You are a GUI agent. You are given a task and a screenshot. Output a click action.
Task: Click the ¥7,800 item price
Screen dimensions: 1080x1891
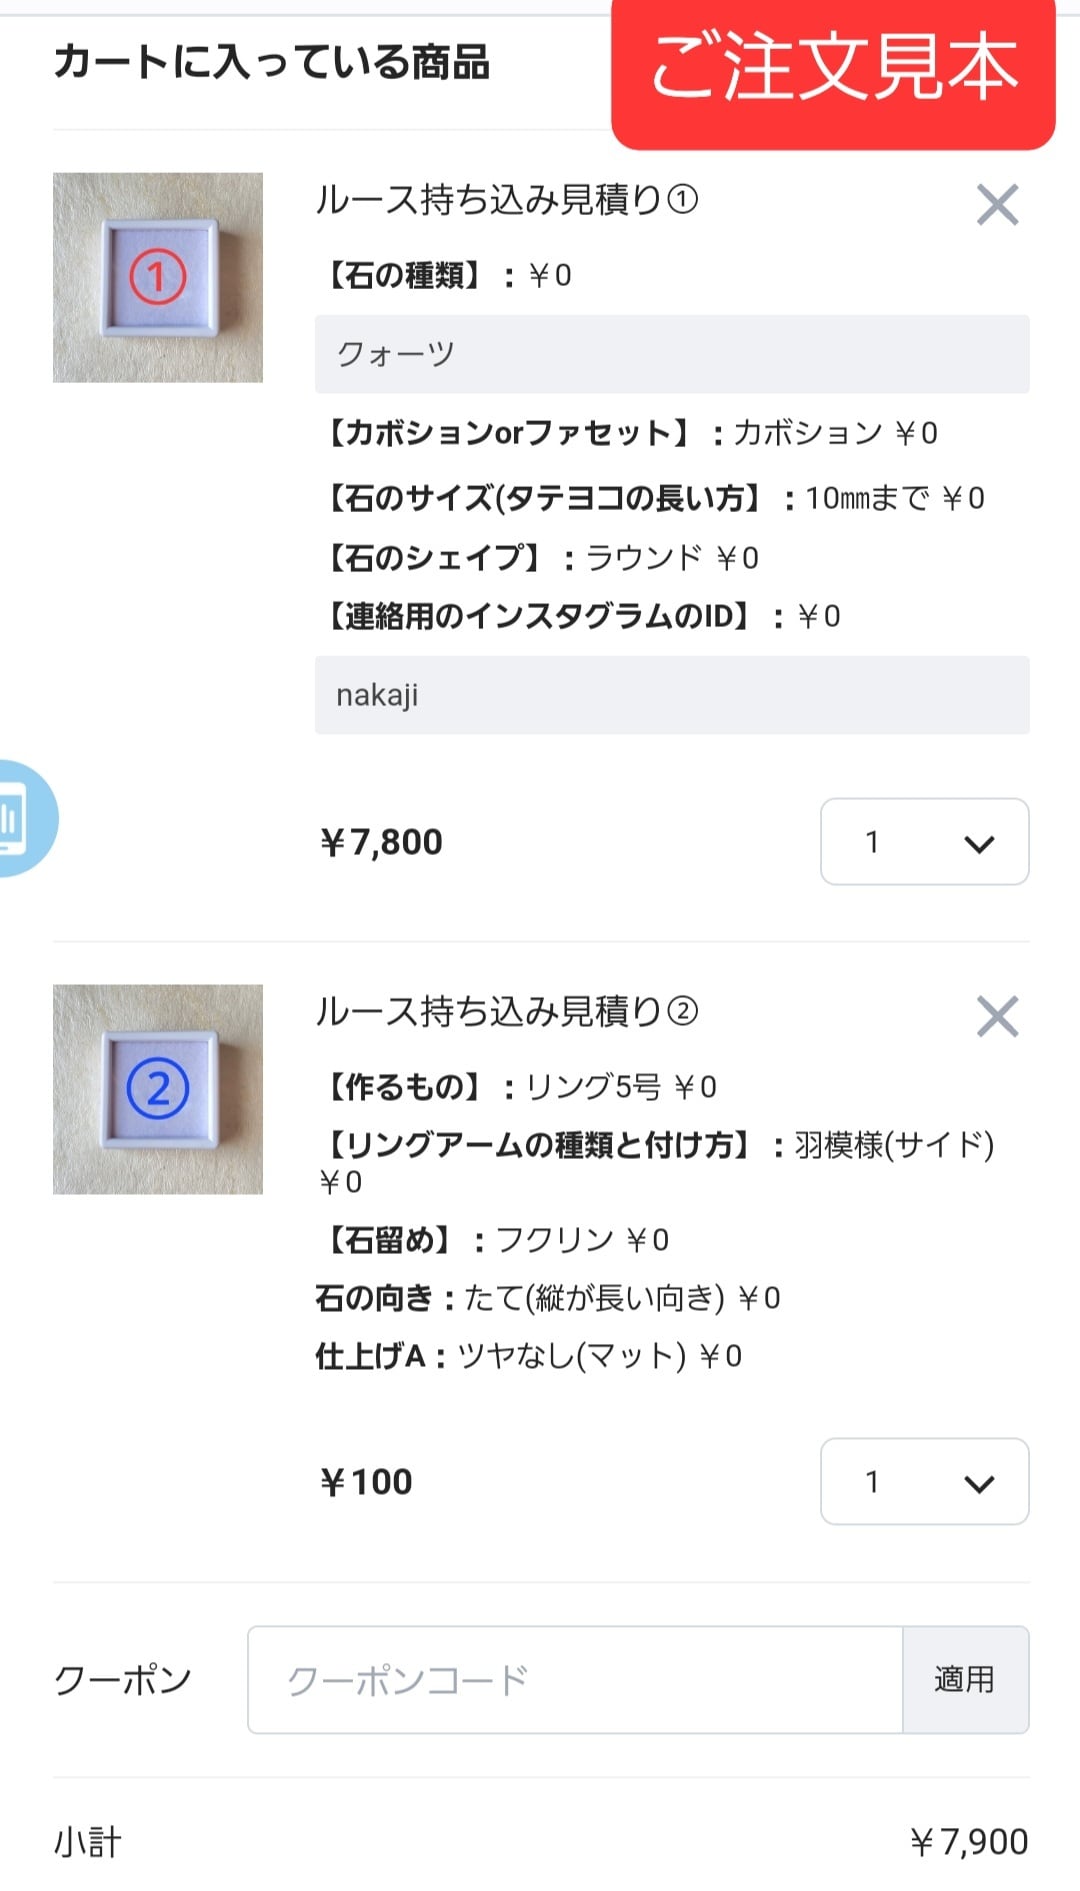[x=381, y=842]
